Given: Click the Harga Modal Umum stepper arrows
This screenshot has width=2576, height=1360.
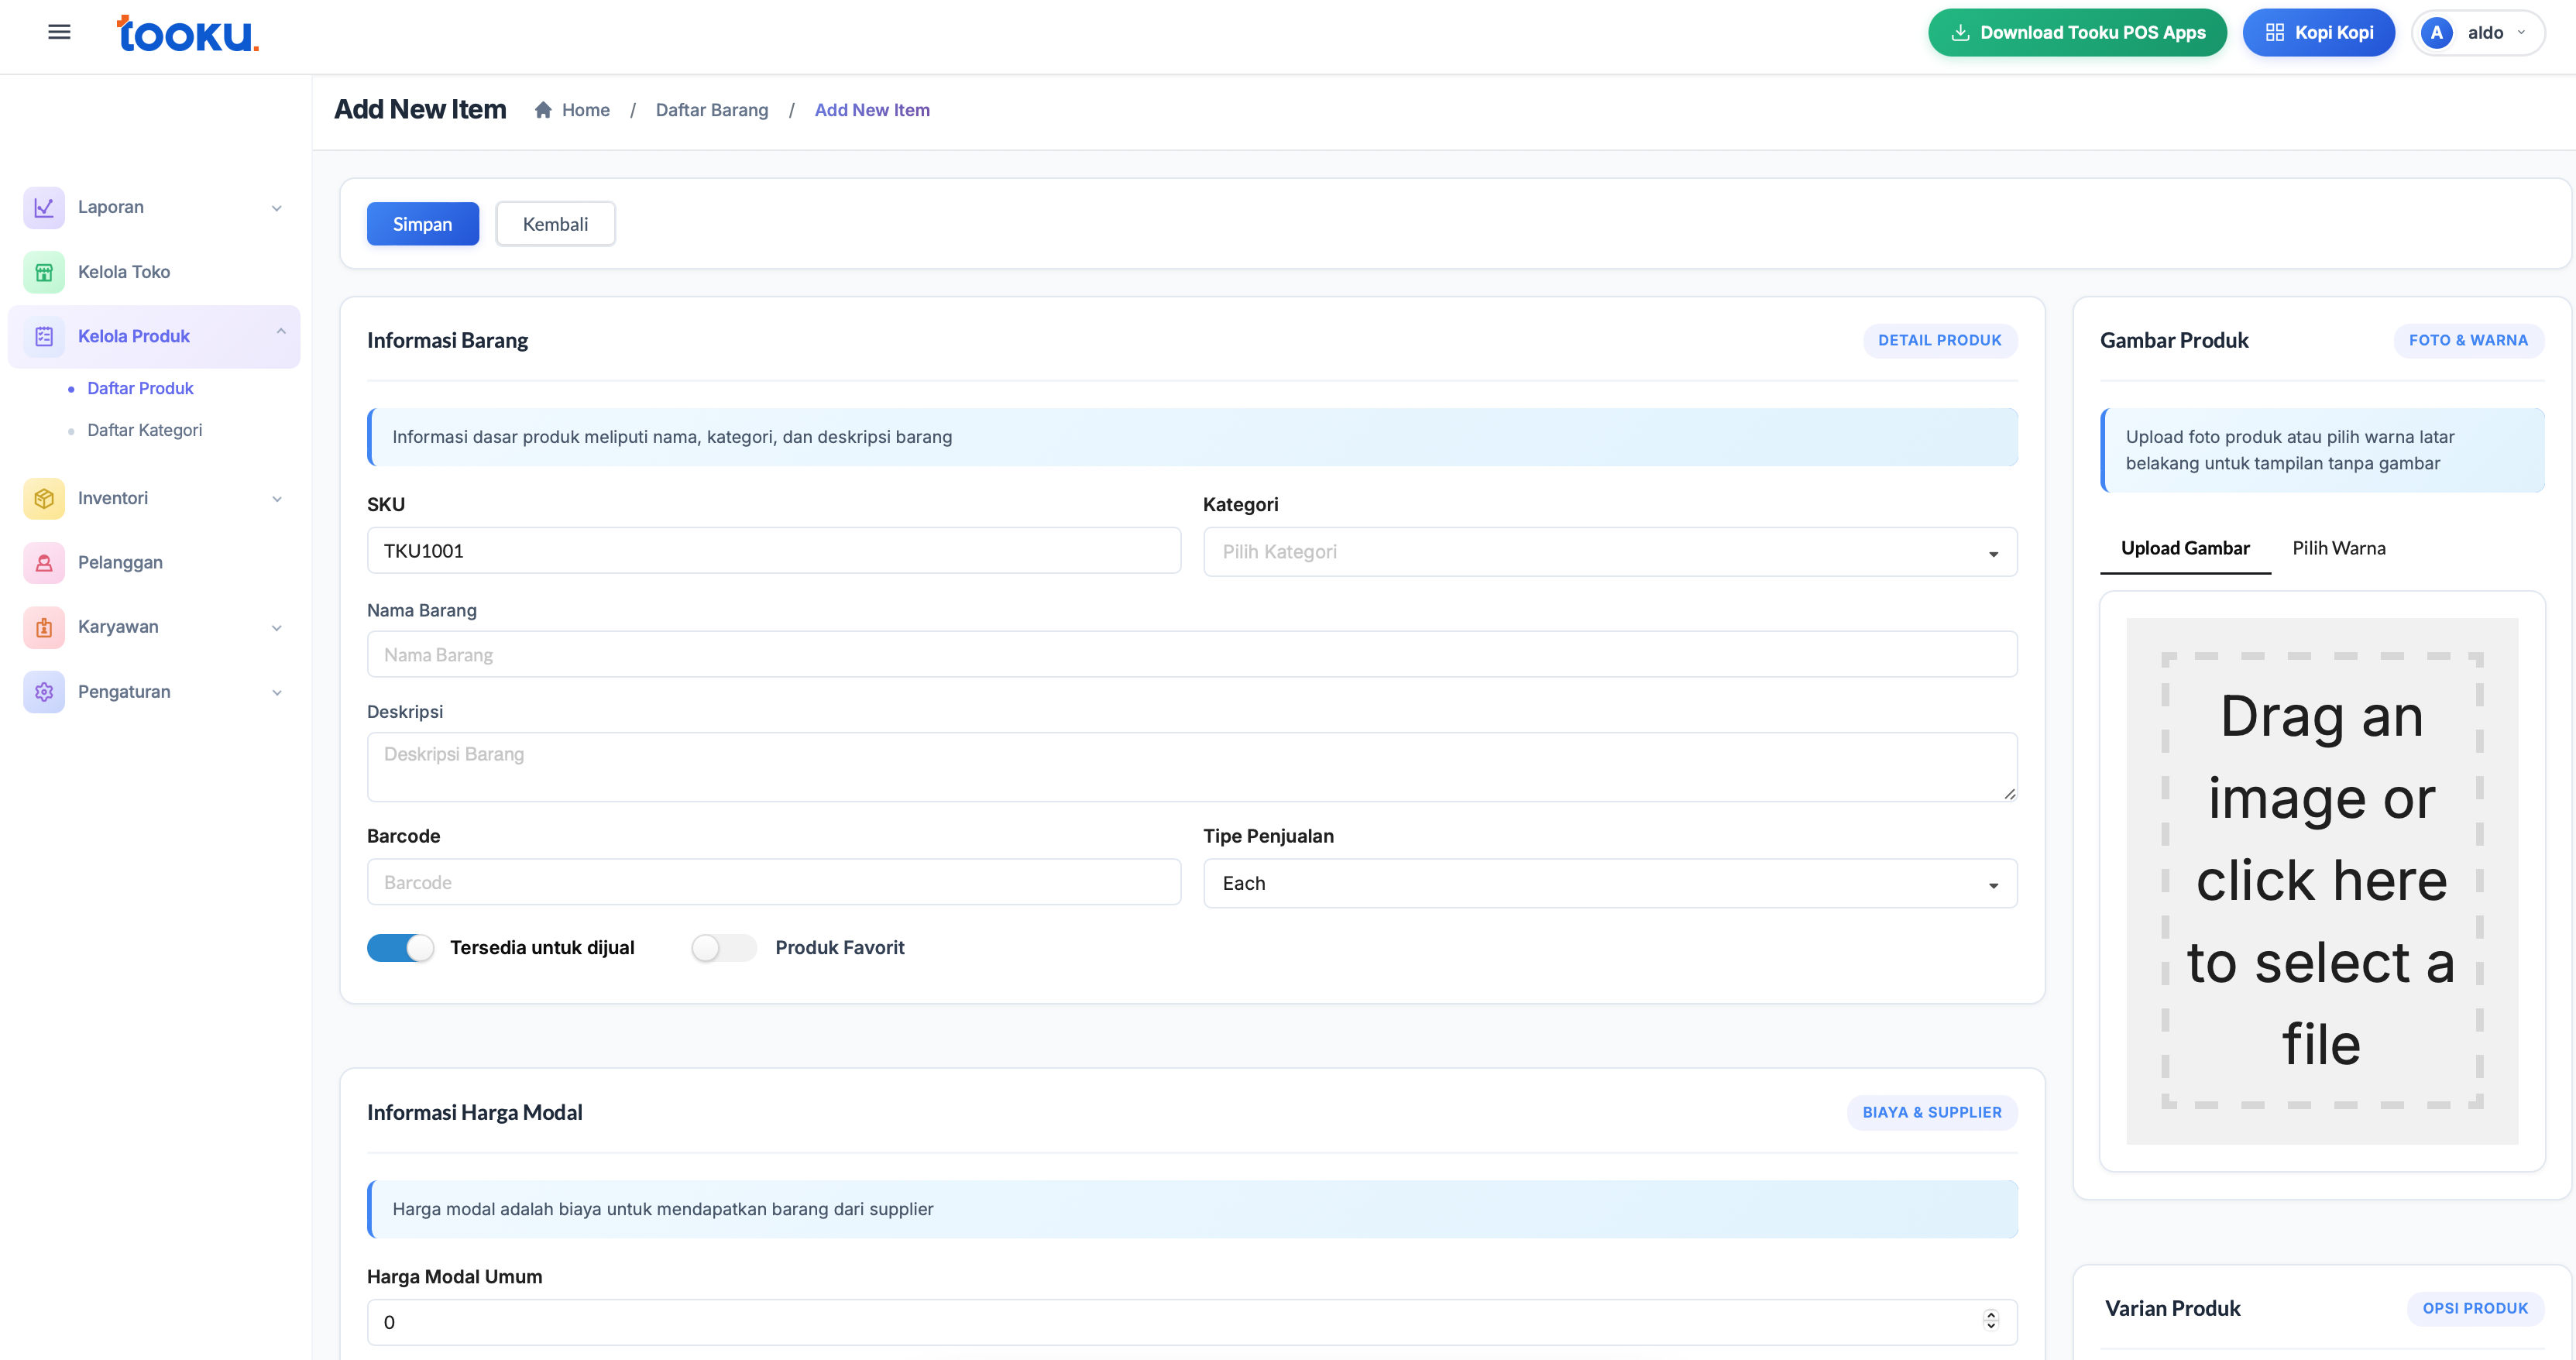Looking at the screenshot, I should (1990, 1321).
